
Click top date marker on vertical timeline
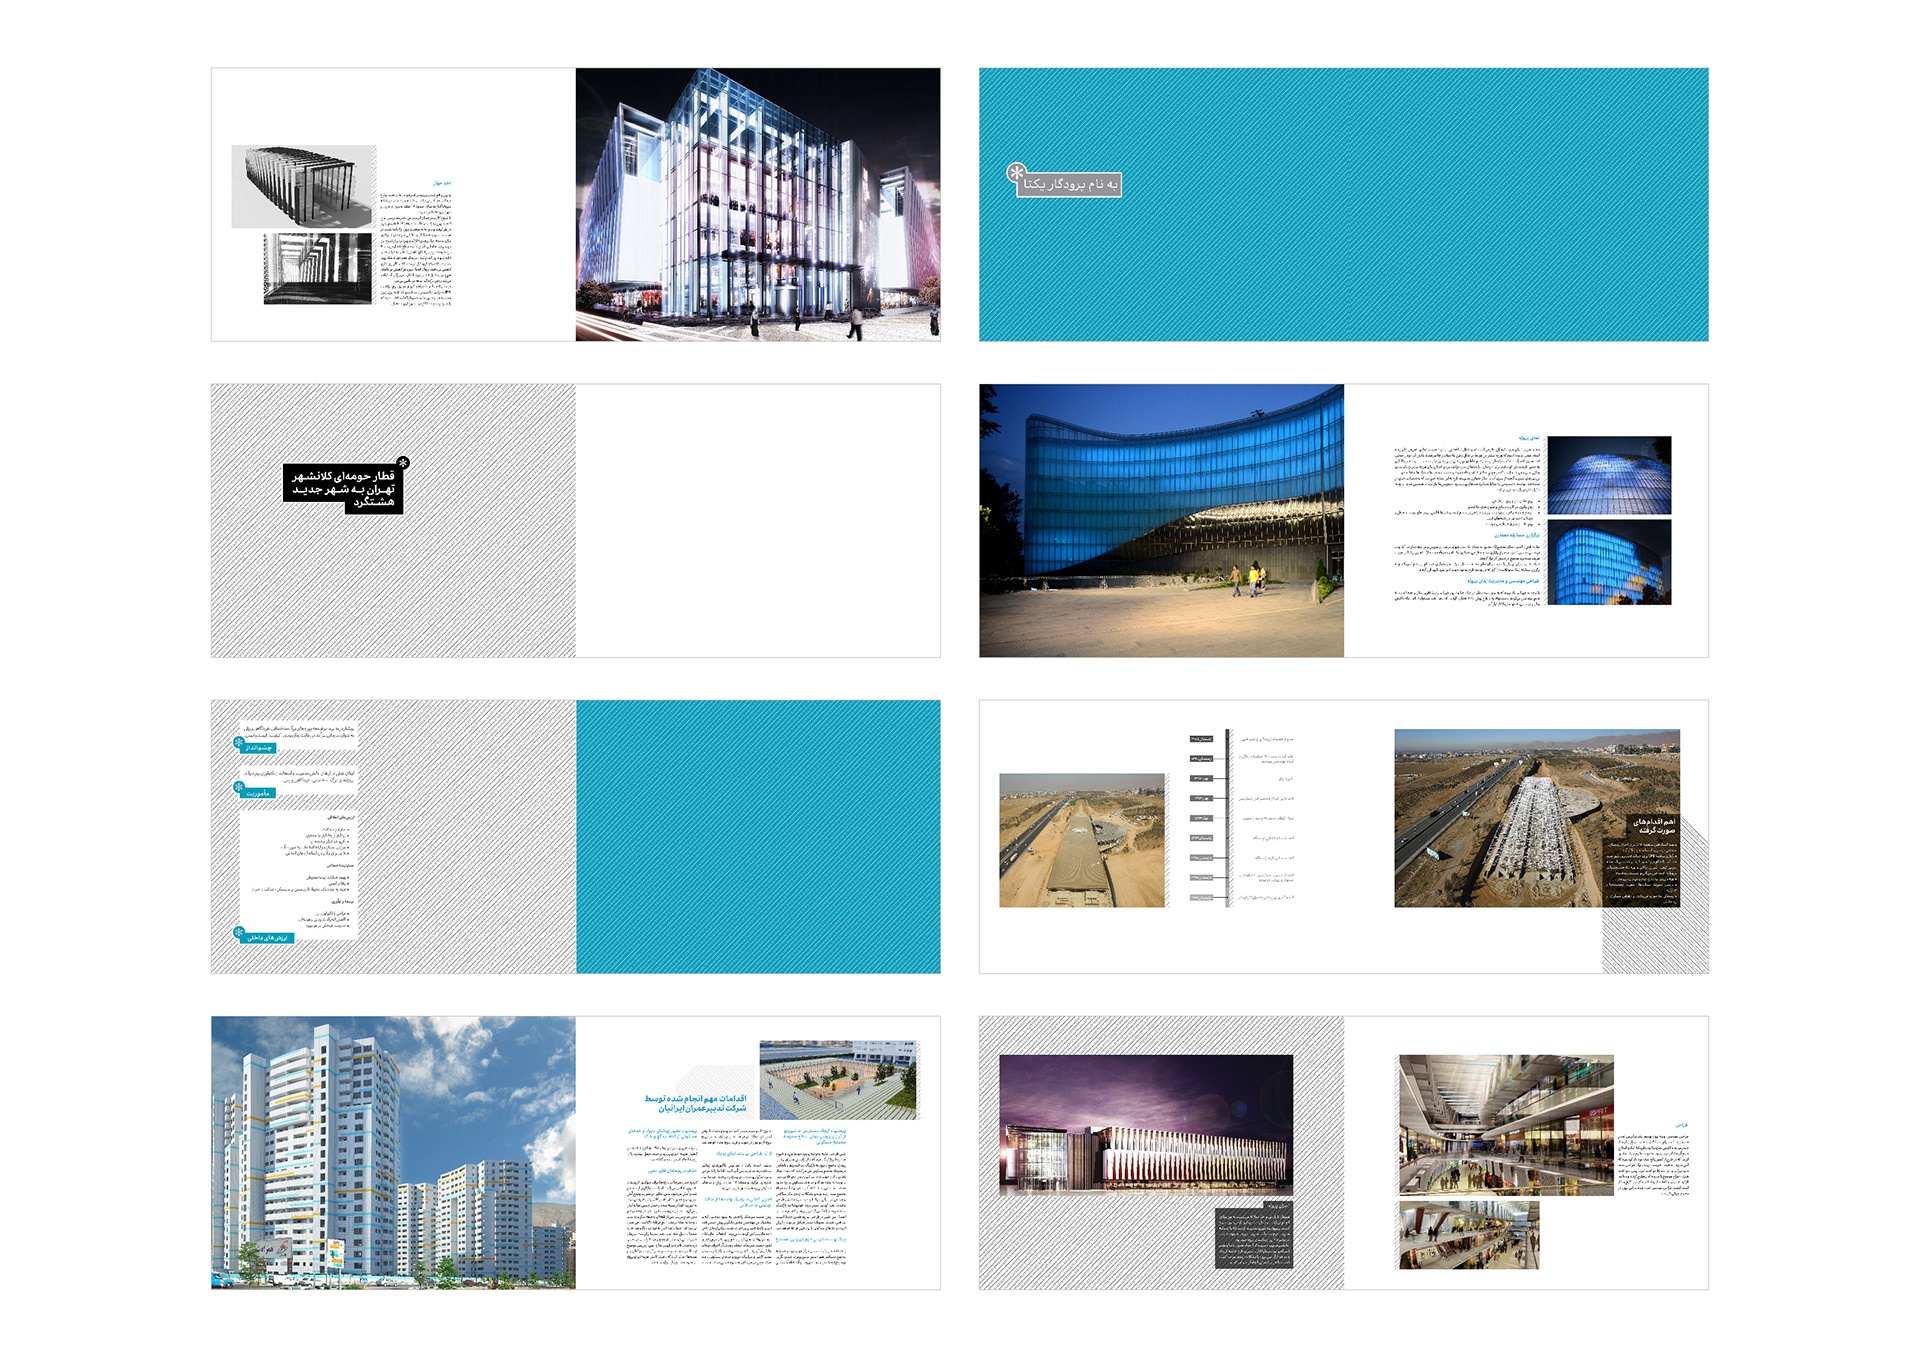coord(1201,739)
